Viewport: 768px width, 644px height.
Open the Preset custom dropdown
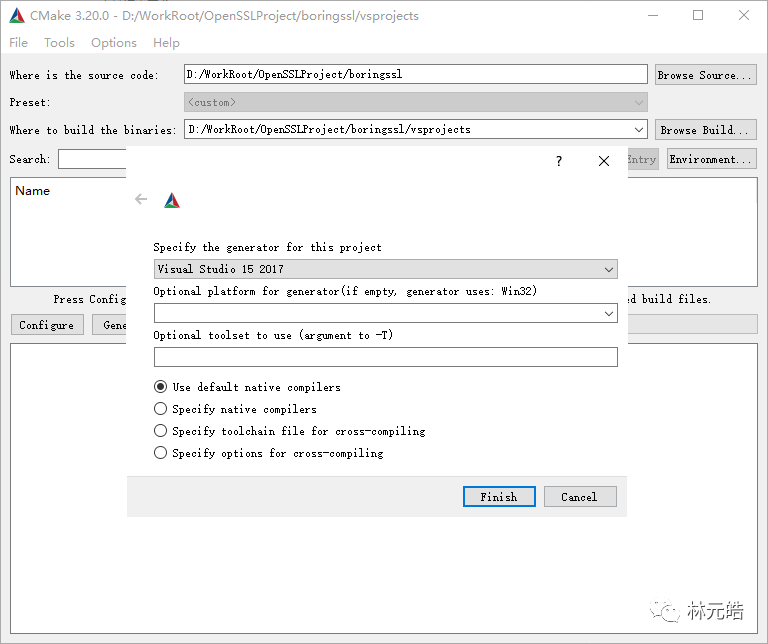pos(416,102)
